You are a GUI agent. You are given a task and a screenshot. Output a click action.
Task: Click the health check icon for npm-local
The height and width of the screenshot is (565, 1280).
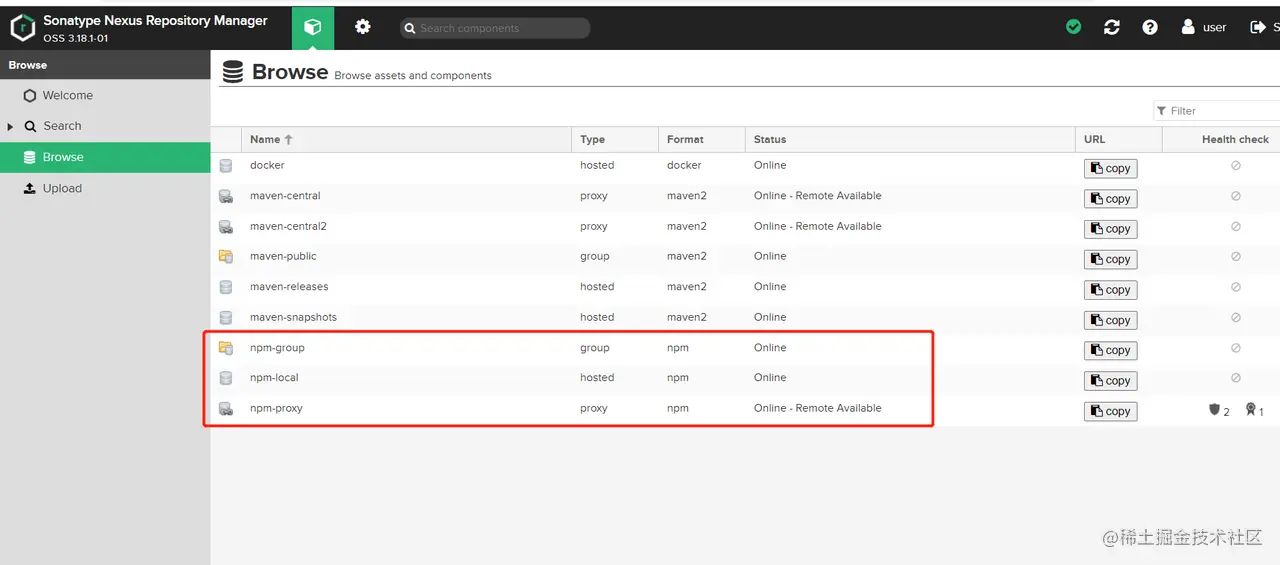pyautogui.click(x=1236, y=378)
